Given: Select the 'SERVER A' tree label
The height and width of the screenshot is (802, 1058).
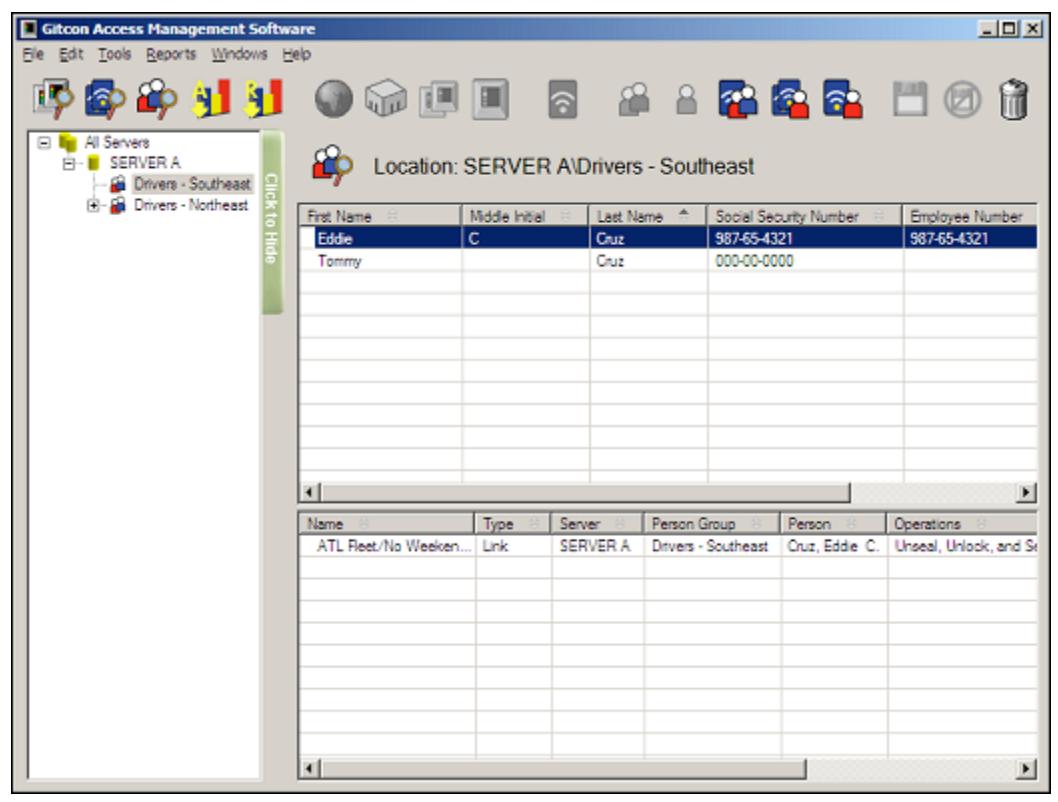Looking at the screenshot, I should [x=145, y=163].
